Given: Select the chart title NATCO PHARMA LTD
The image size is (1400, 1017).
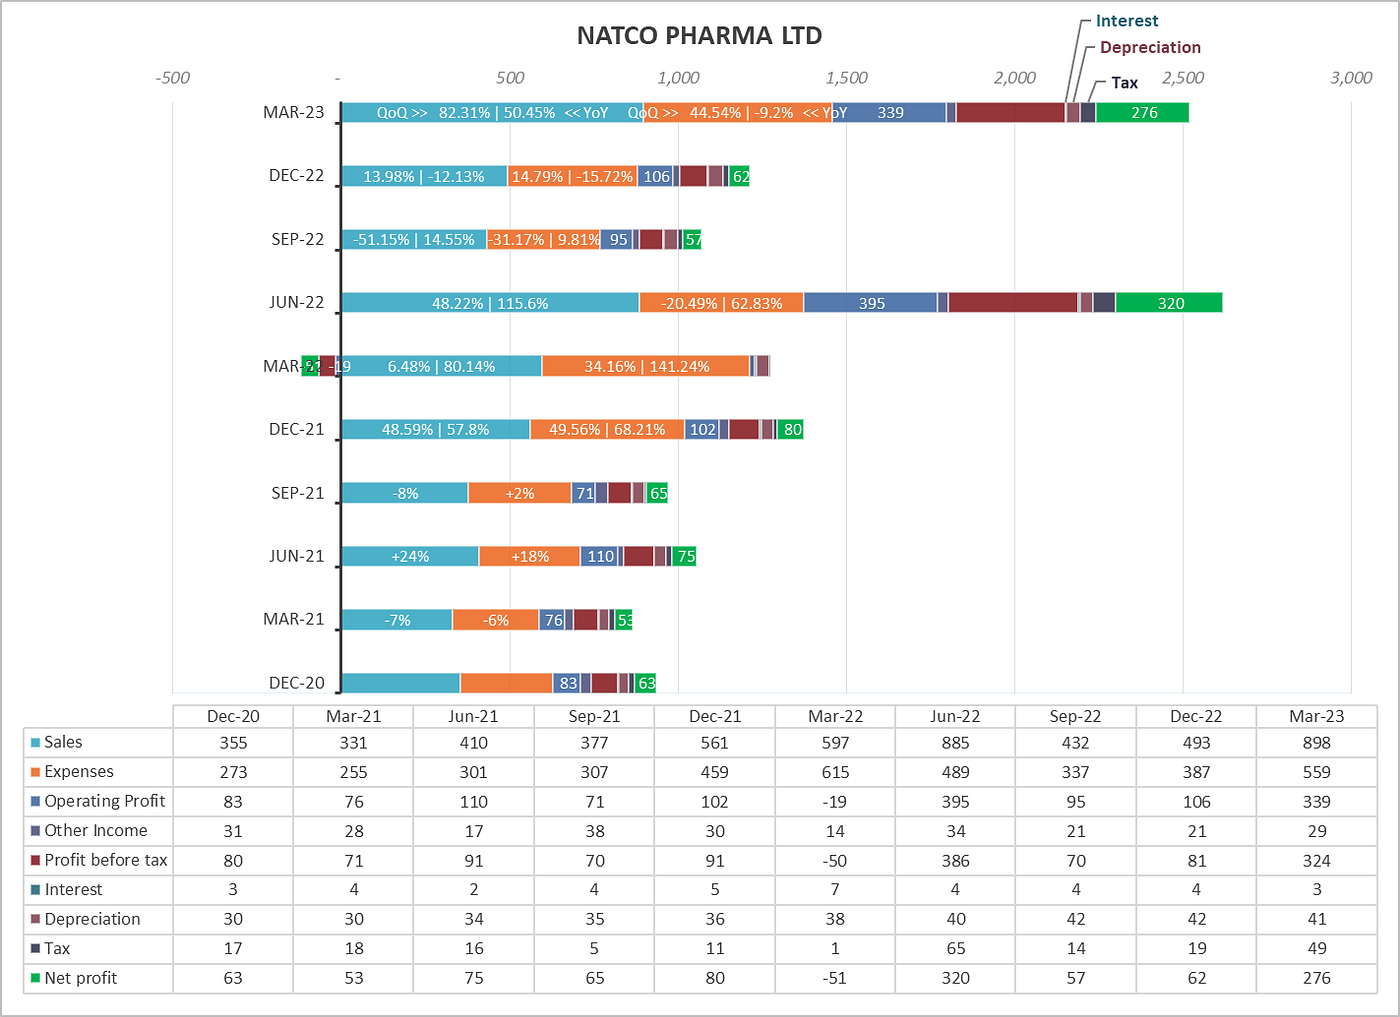Looking at the screenshot, I should coord(700,36).
